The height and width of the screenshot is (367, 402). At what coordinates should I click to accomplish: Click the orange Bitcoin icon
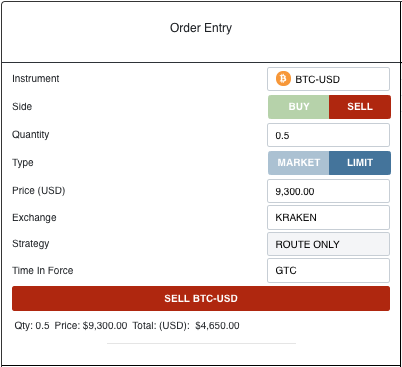(283, 79)
